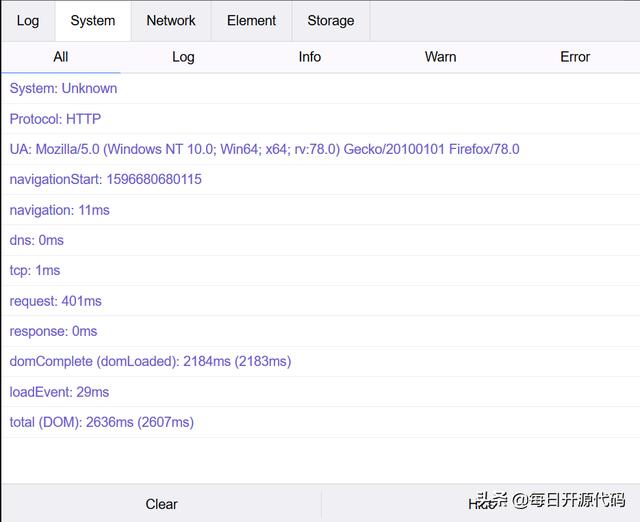Click the 'total (DOM): 2636ms' entry
The image size is (640, 522).
[x=102, y=422]
